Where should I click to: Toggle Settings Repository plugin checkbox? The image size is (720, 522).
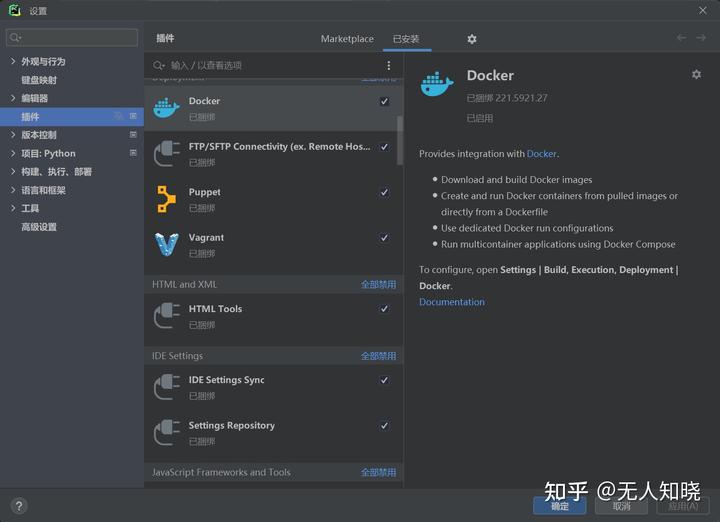tap(384, 426)
